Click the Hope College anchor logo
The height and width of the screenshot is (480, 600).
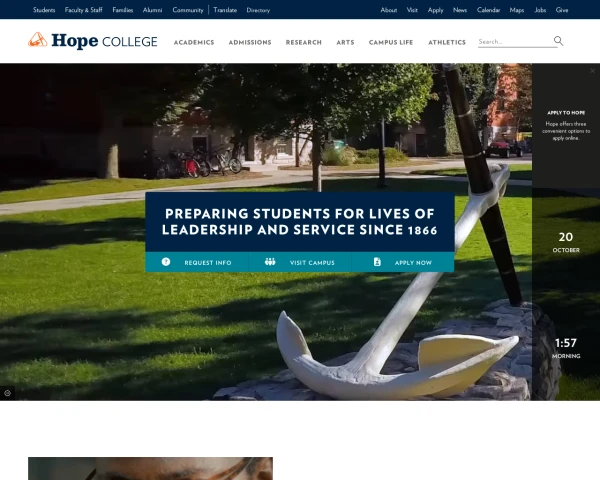pos(38,40)
